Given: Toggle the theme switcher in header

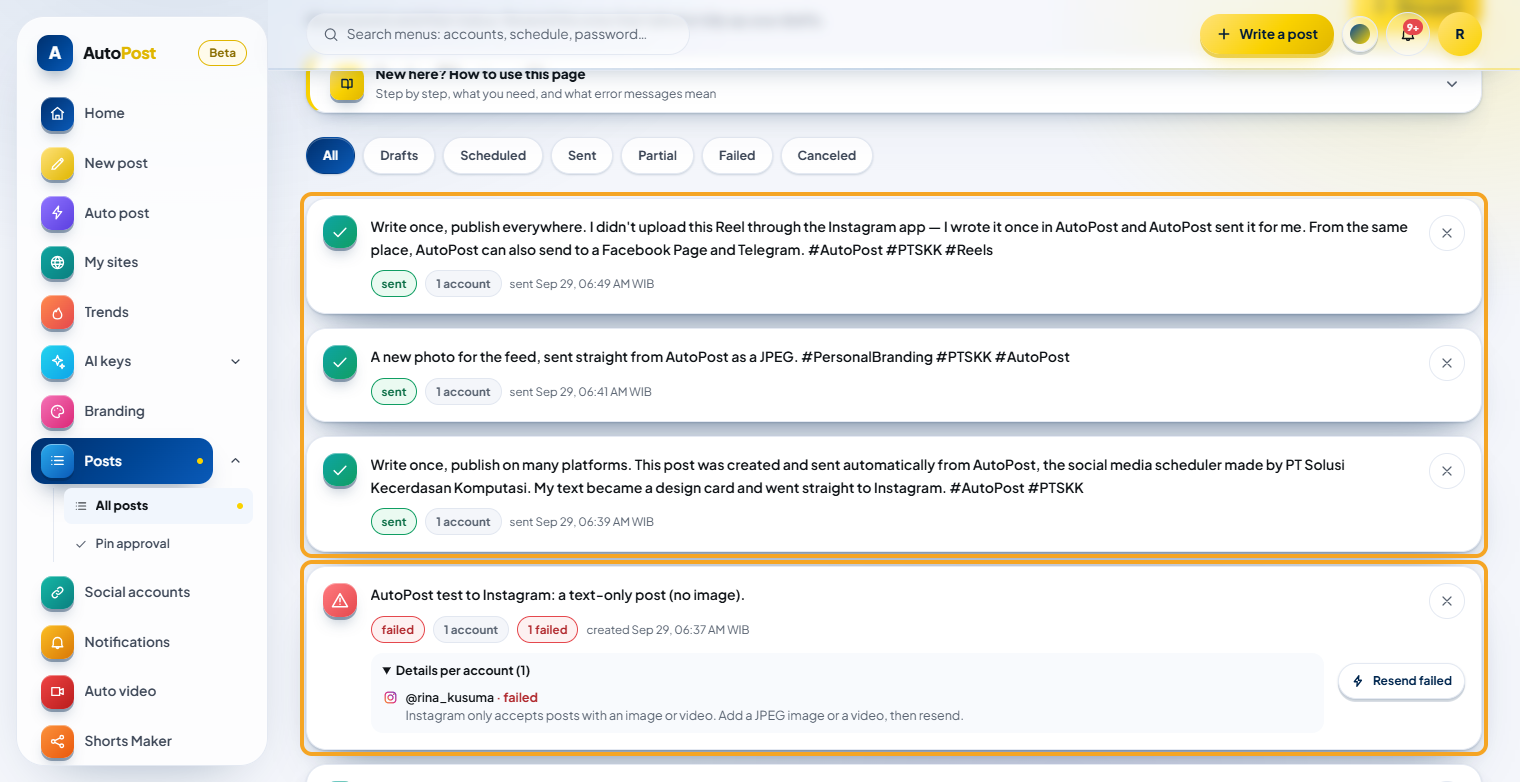Looking at the screenshot, I should point(1360,34).
